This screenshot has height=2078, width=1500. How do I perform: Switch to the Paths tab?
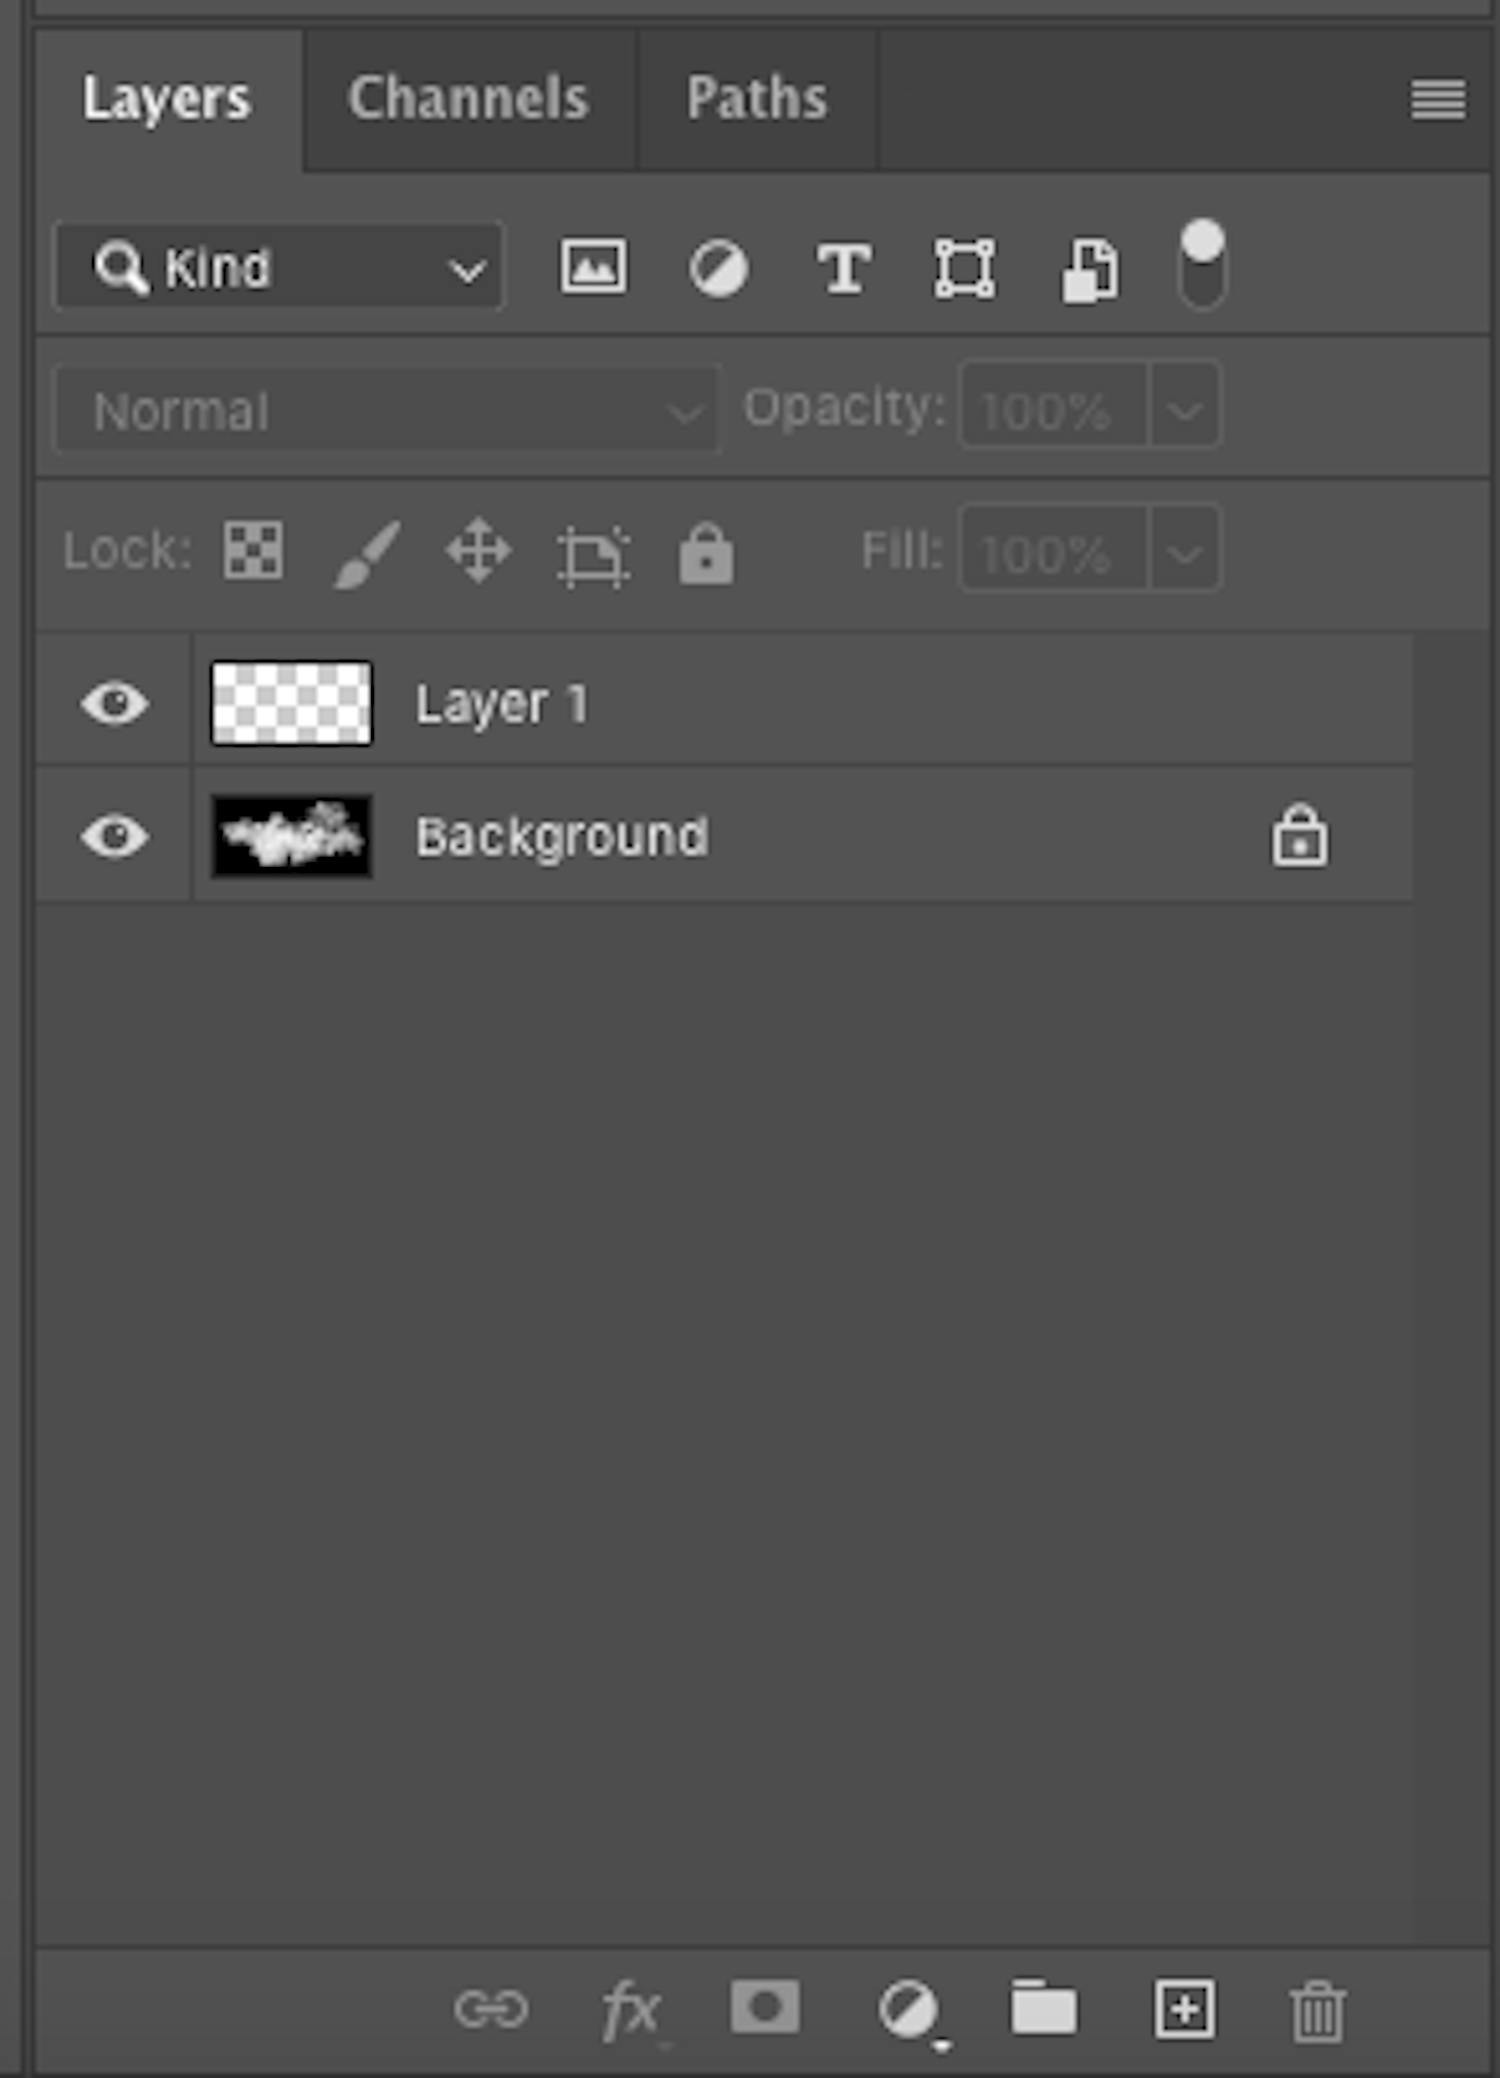tap(757, 99)
